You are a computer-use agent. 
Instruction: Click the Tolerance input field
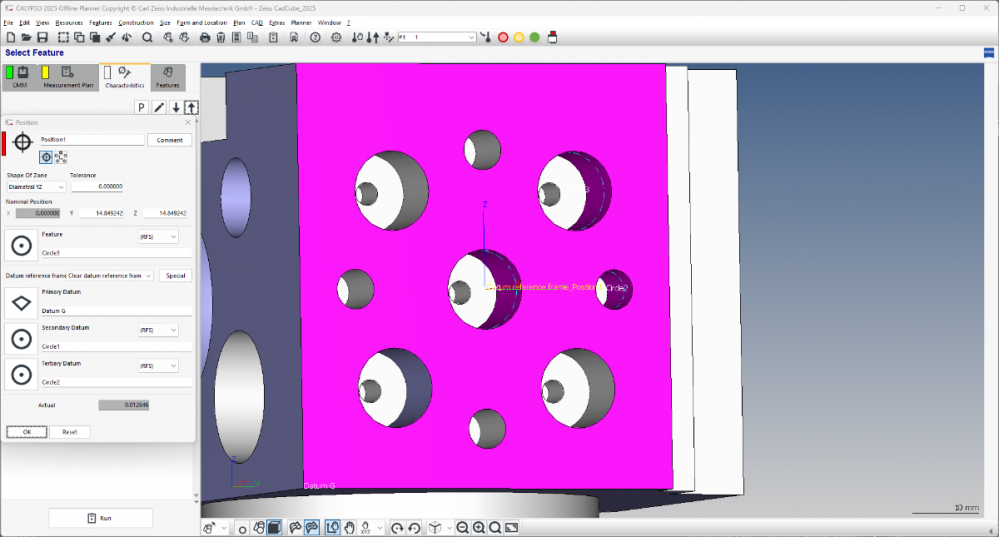97,187
